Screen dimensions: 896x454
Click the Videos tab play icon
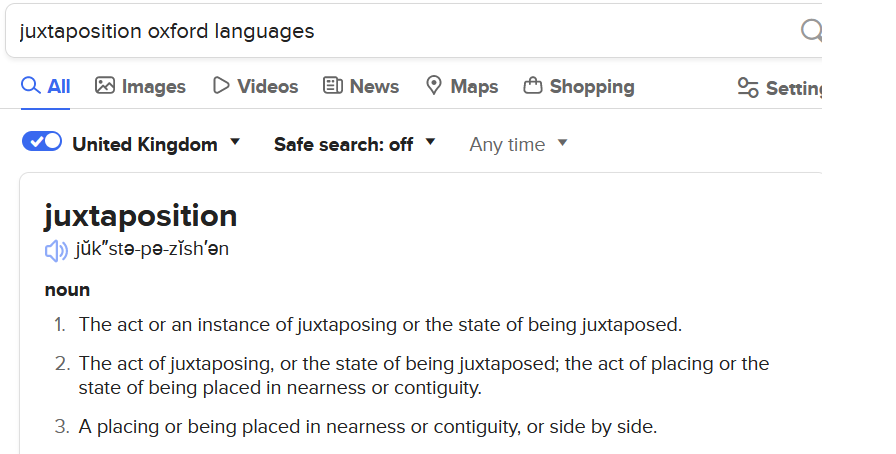click(x=221, y=86)
